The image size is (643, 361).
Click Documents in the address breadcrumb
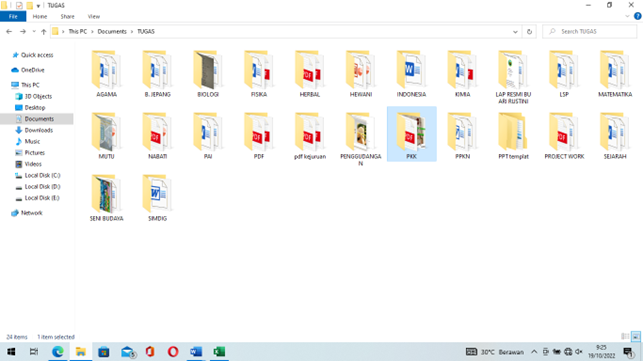pos(112,32)
